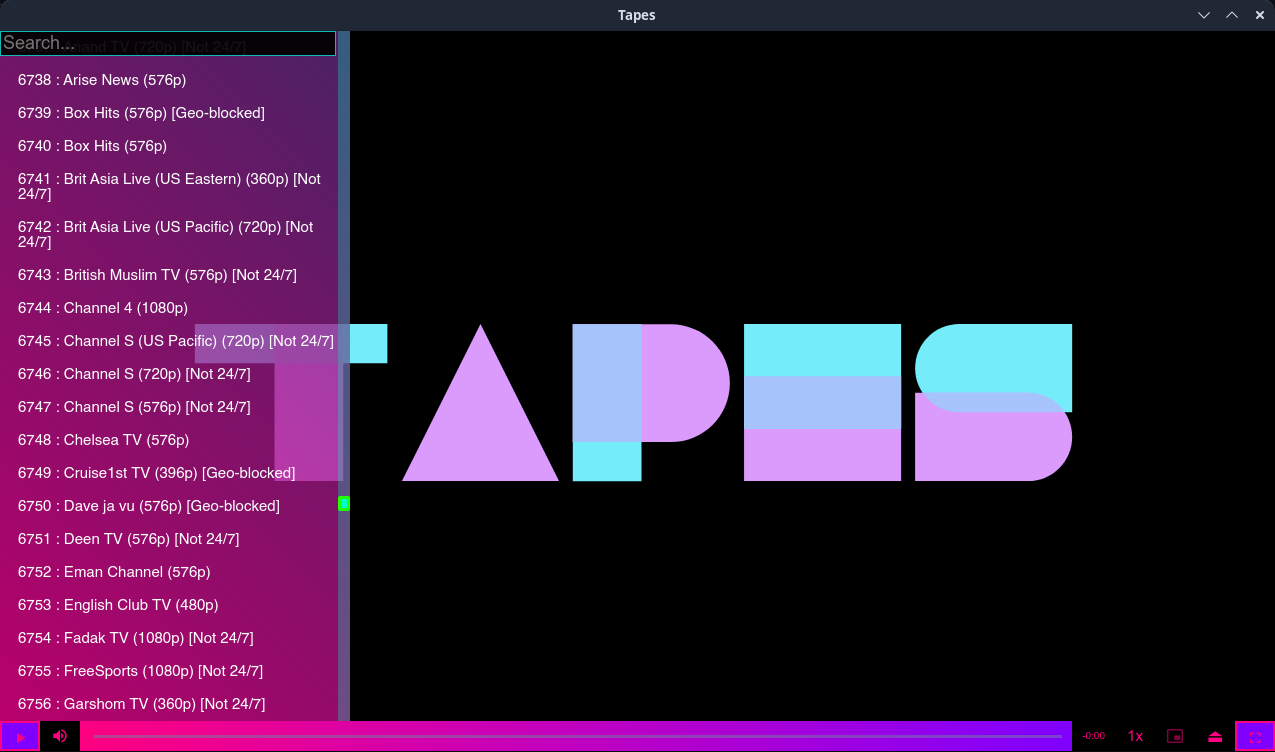Image resolution: width=1275 pixels, height=752 pixels.
Task: Click the keep-below window button in title bar
Action: [1204, 15]
